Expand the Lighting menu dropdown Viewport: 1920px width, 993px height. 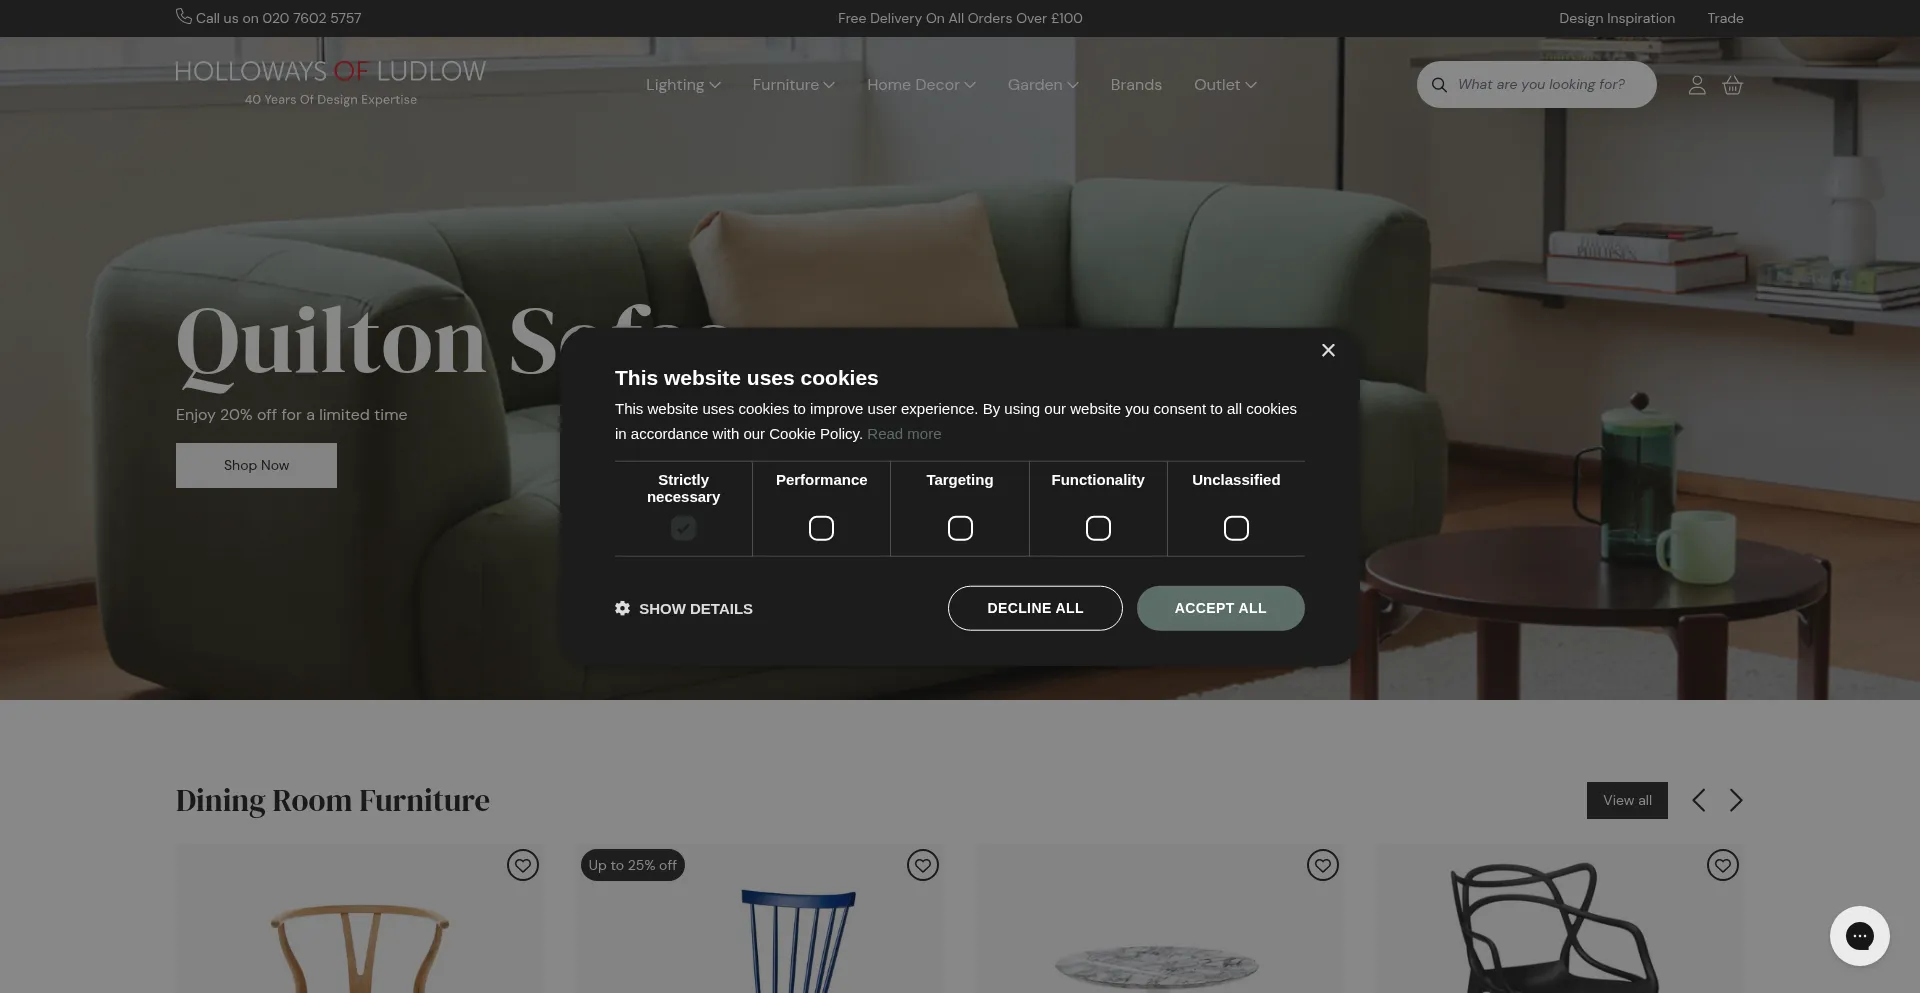pyautogui.click(x=683, y=85)
